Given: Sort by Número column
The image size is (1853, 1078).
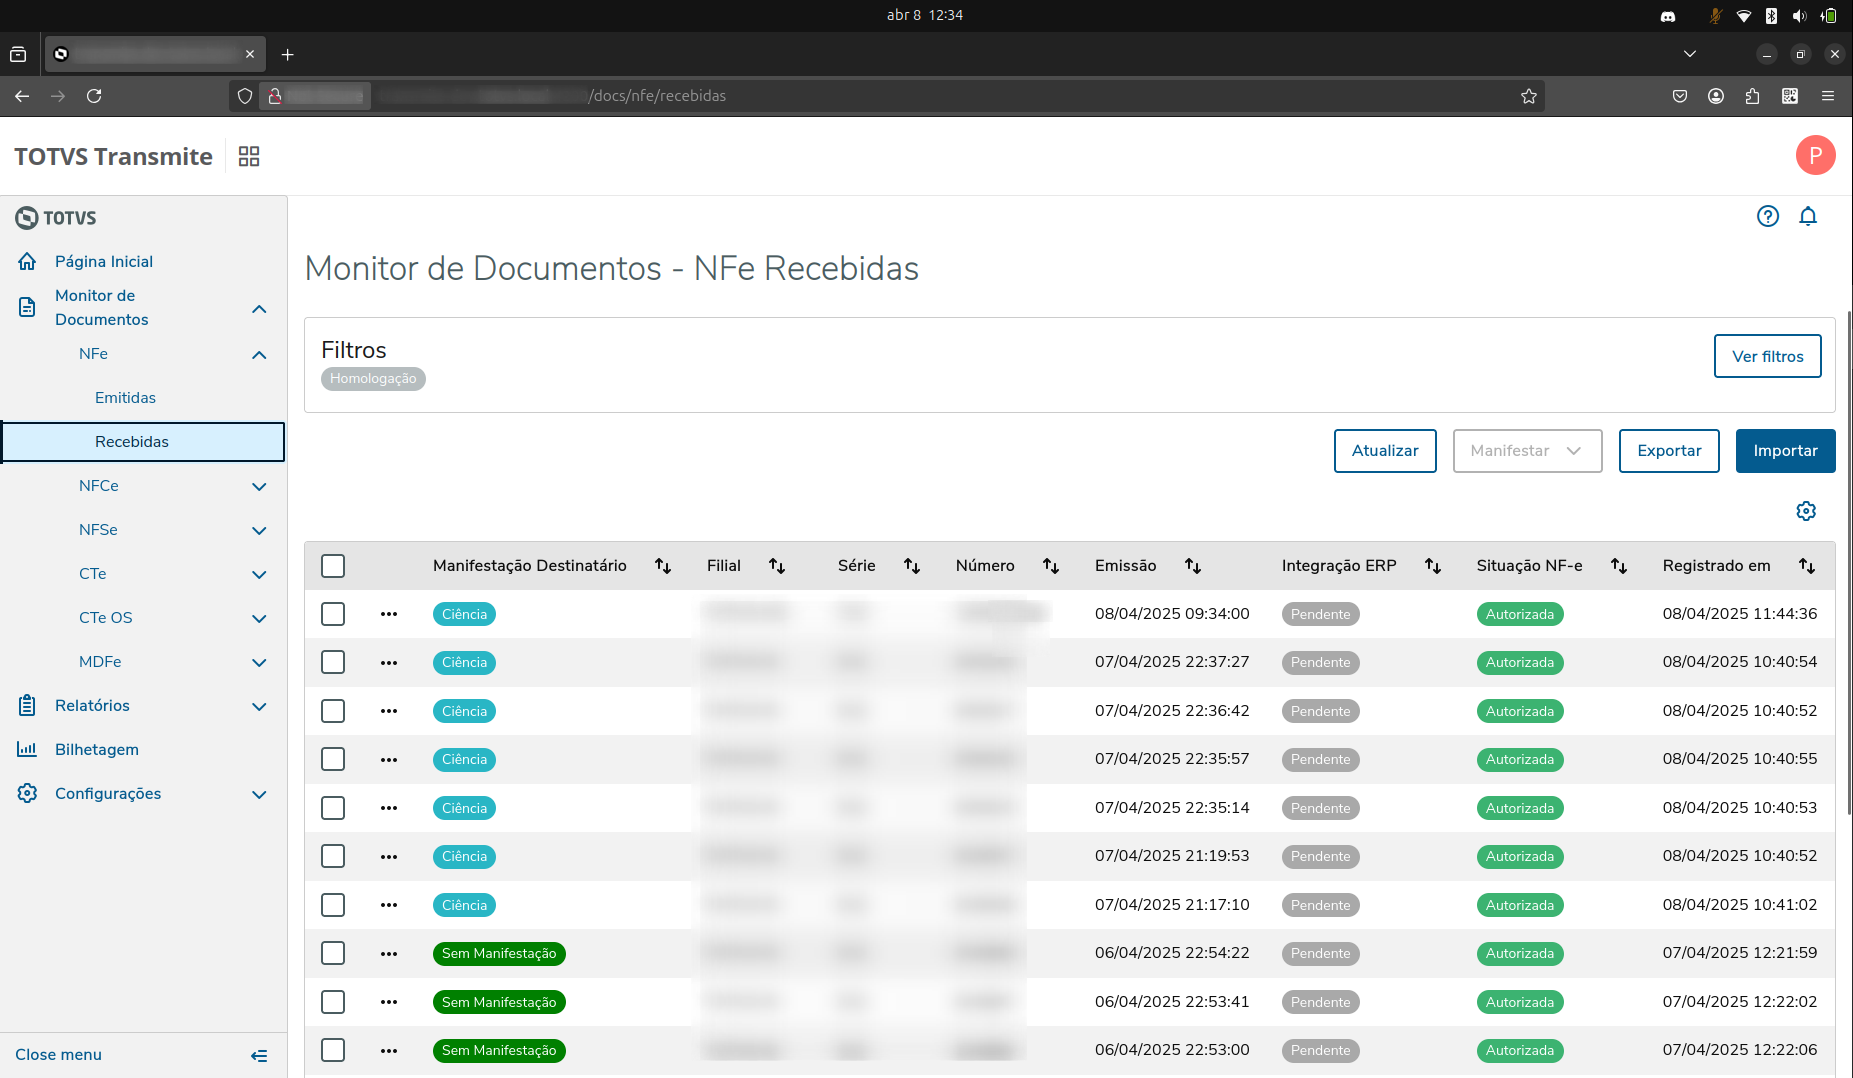Looking at the screenshot, I should click(1051, 566).
